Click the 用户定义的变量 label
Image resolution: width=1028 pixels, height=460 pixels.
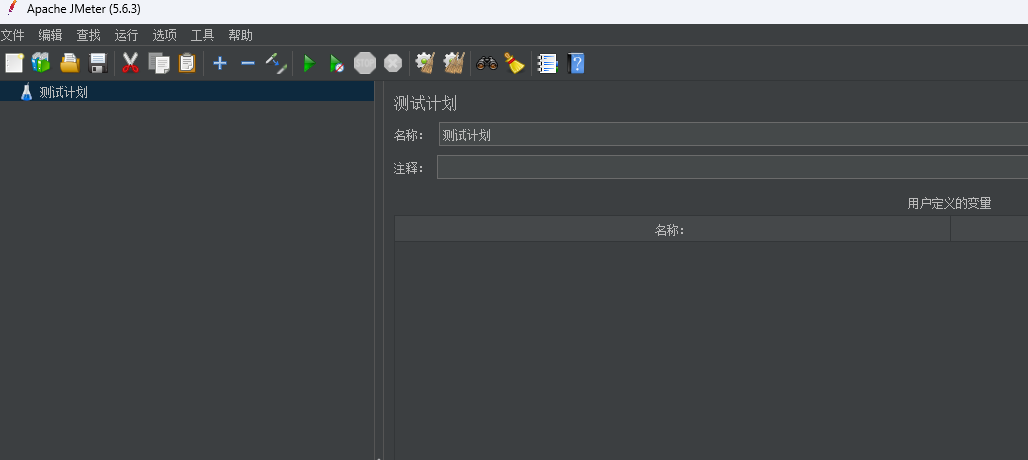[949, 204]
